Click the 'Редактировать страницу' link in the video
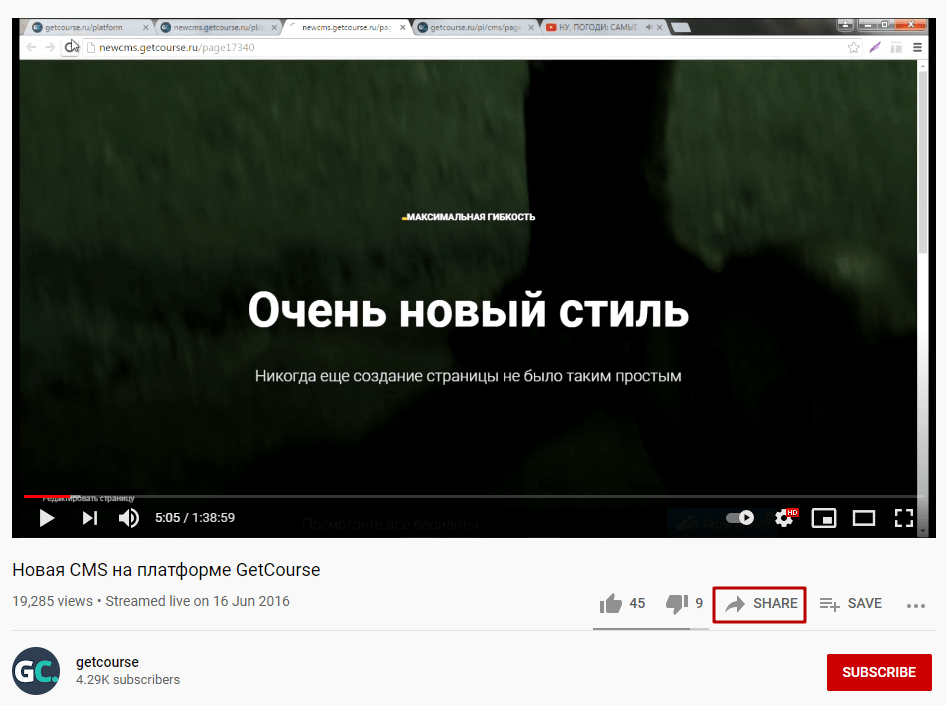The image size is (947, 705). [88, 498]
